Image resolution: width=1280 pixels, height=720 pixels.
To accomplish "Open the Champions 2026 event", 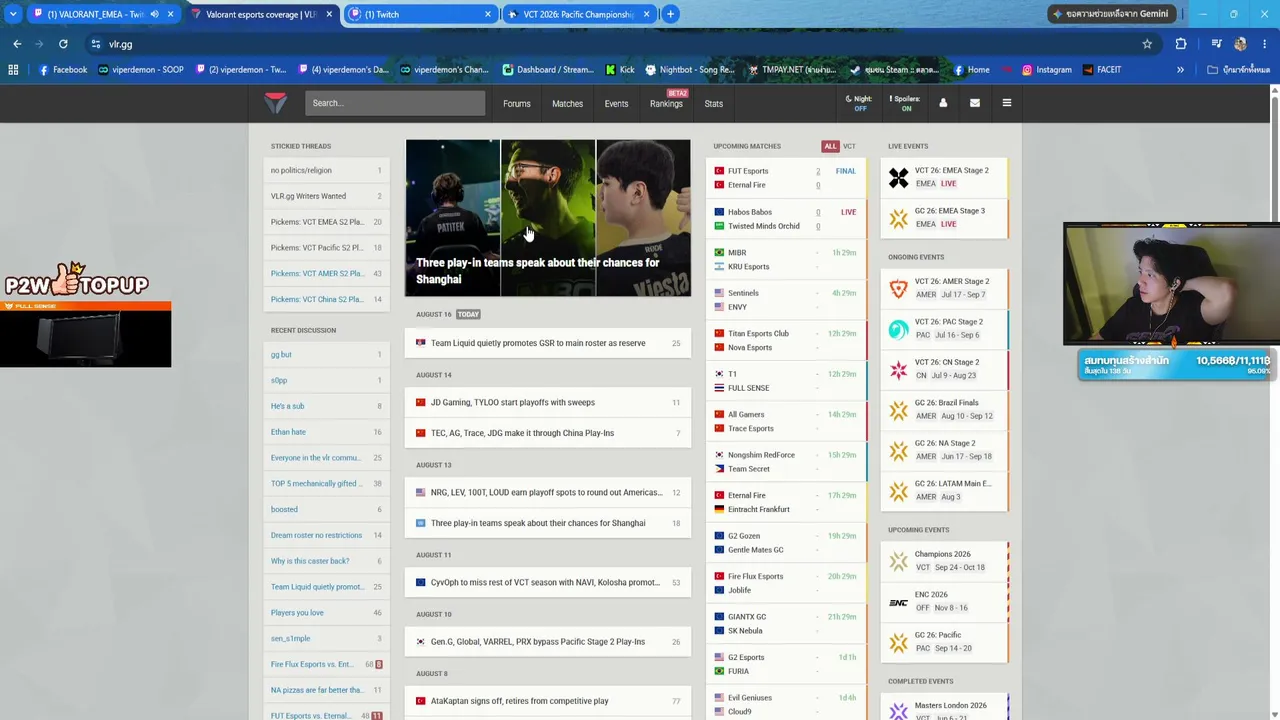I will [x=944, y=561].
